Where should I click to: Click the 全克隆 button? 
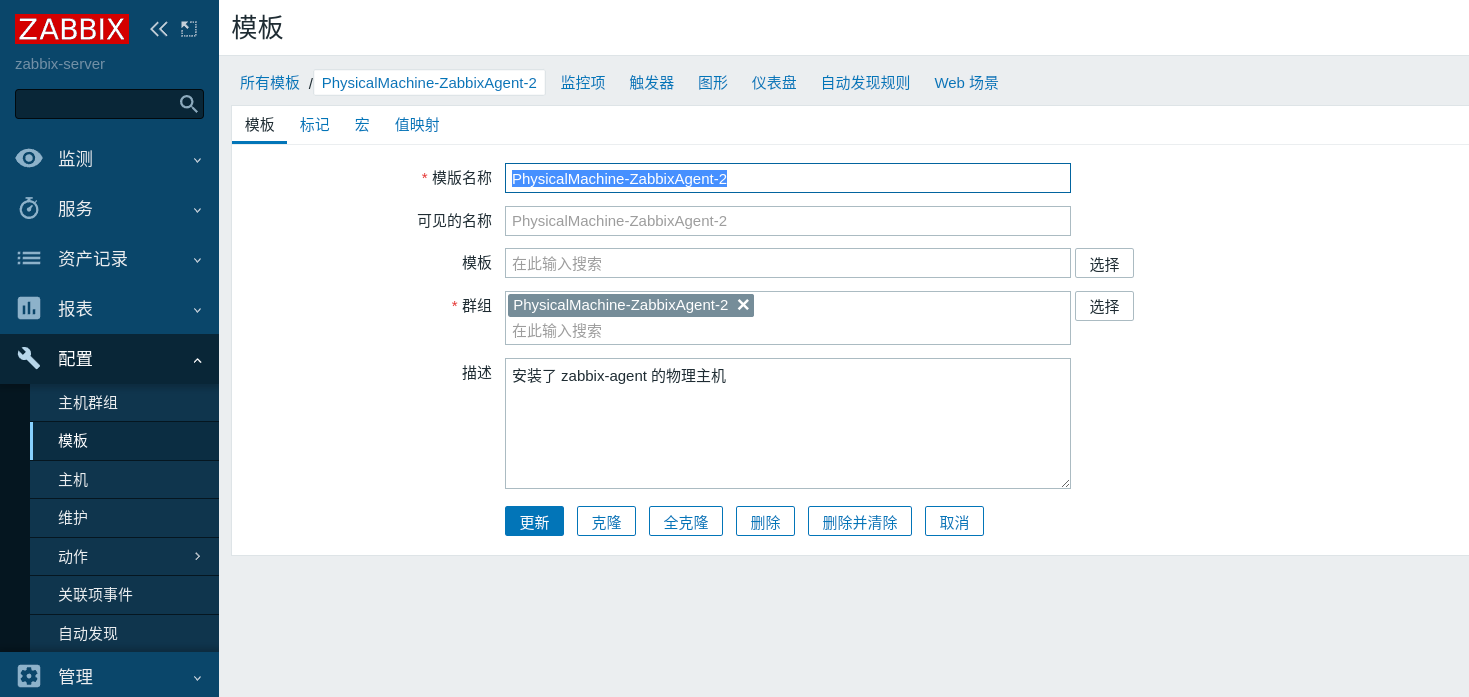point(686,521)
